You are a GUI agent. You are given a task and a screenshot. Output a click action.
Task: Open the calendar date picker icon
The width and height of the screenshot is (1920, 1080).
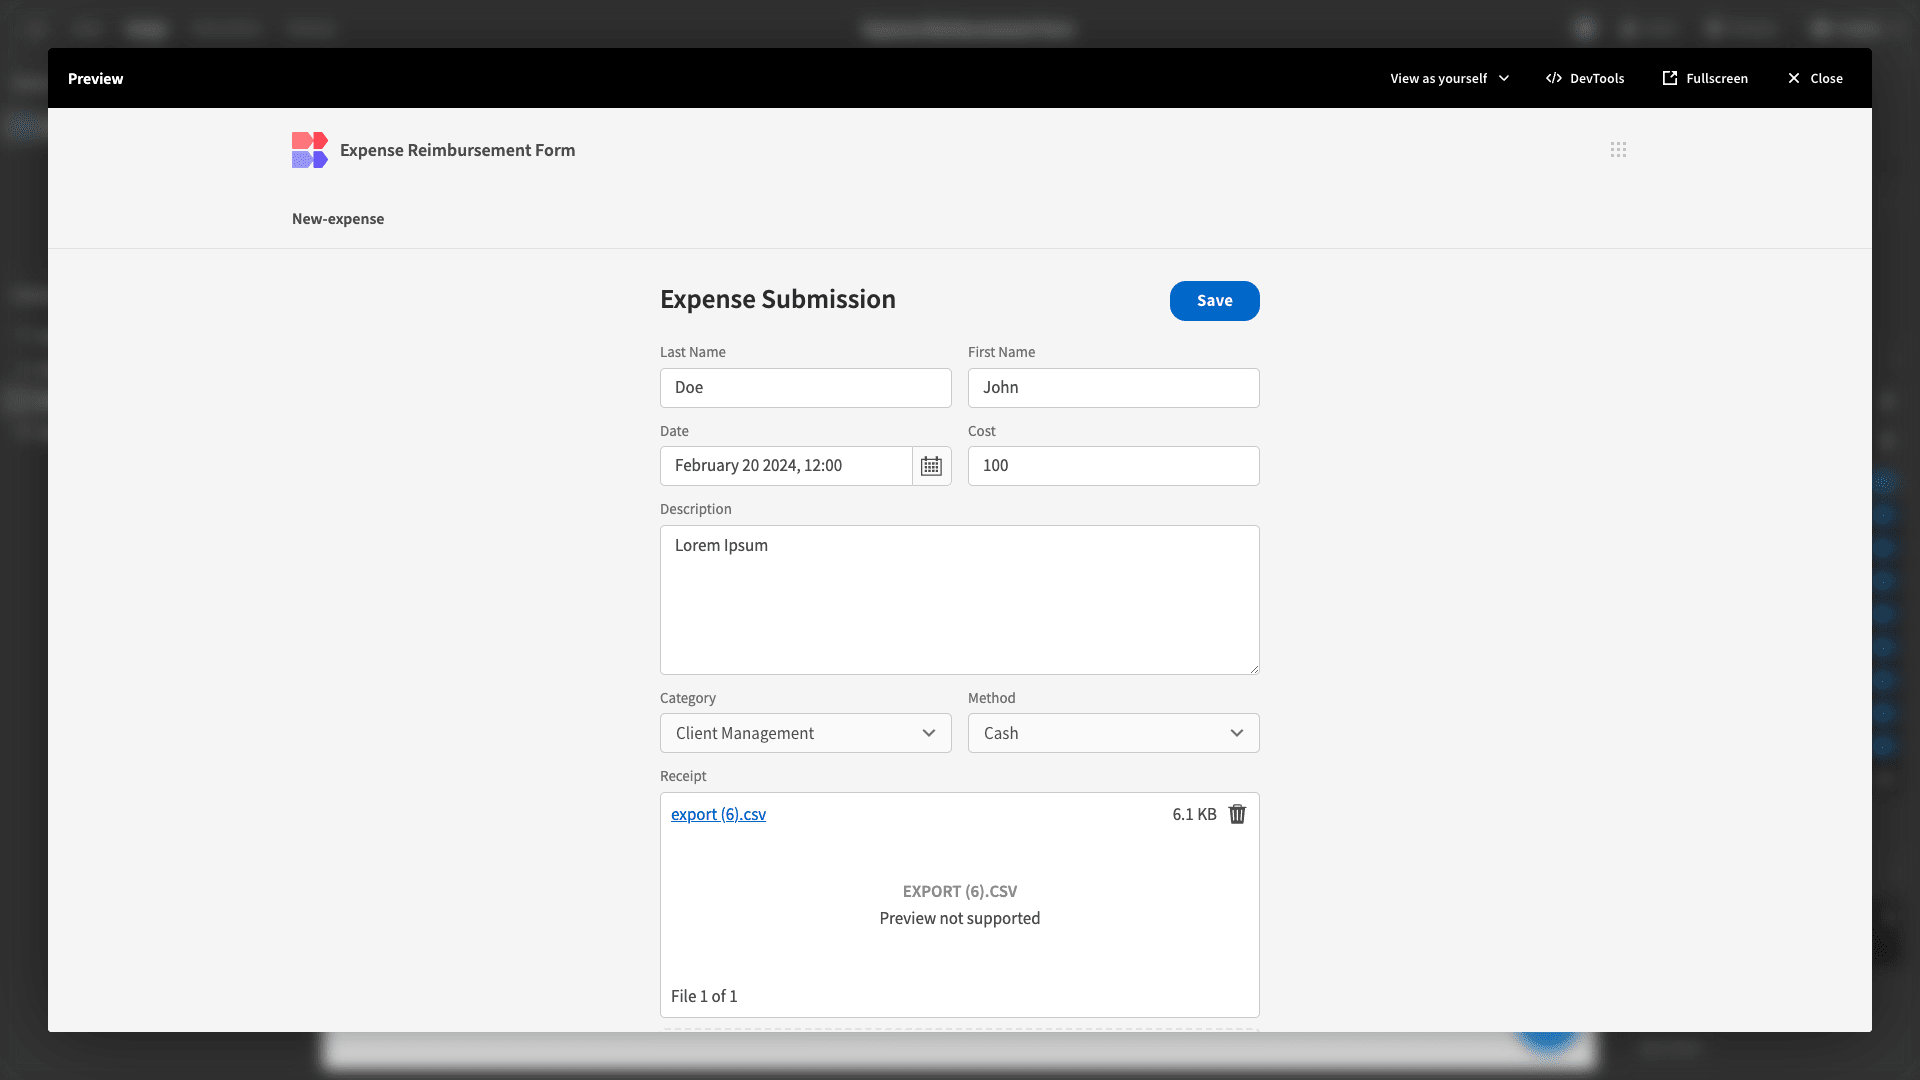coord(931,466)
